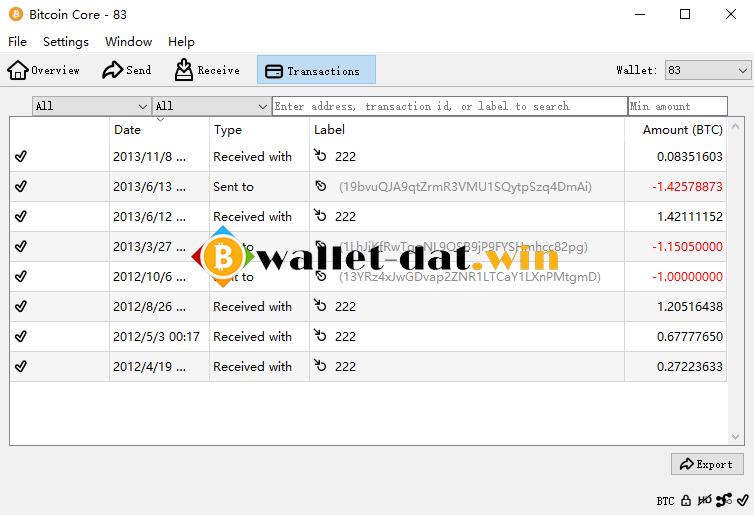
Task: Click confirmed checkmark icon of 2013/6/12 transaction
Action: point(21,216)
